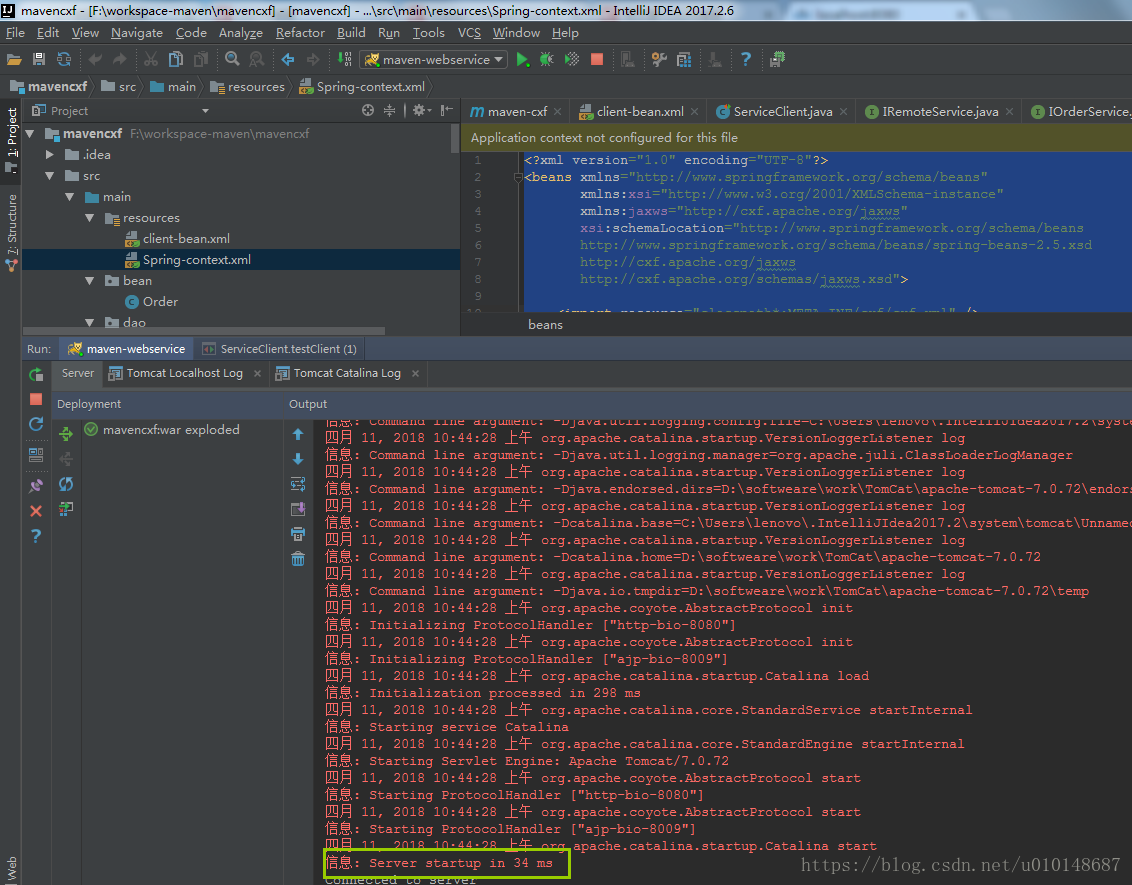Open the Tomcat Catalina Log tab
Viewport: 1132px width, 885px height.
click(x=347, y=373)
